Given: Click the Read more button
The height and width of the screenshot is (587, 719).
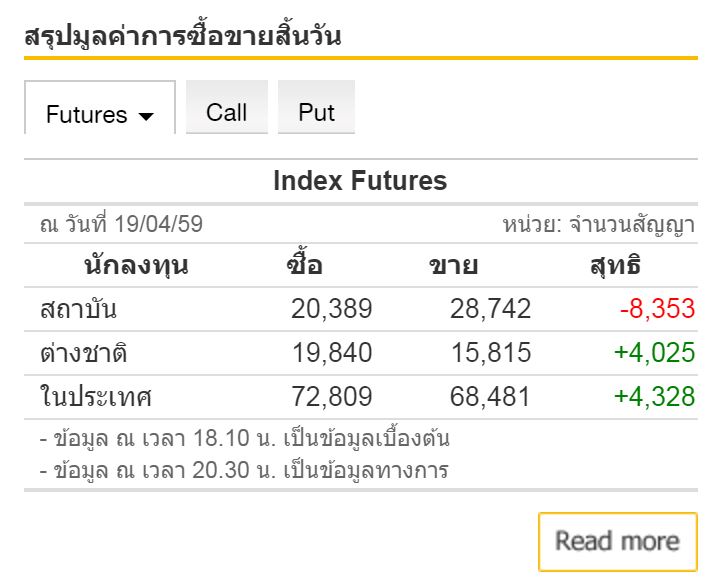Looking at the screenshot, I should tap(617, 542).
